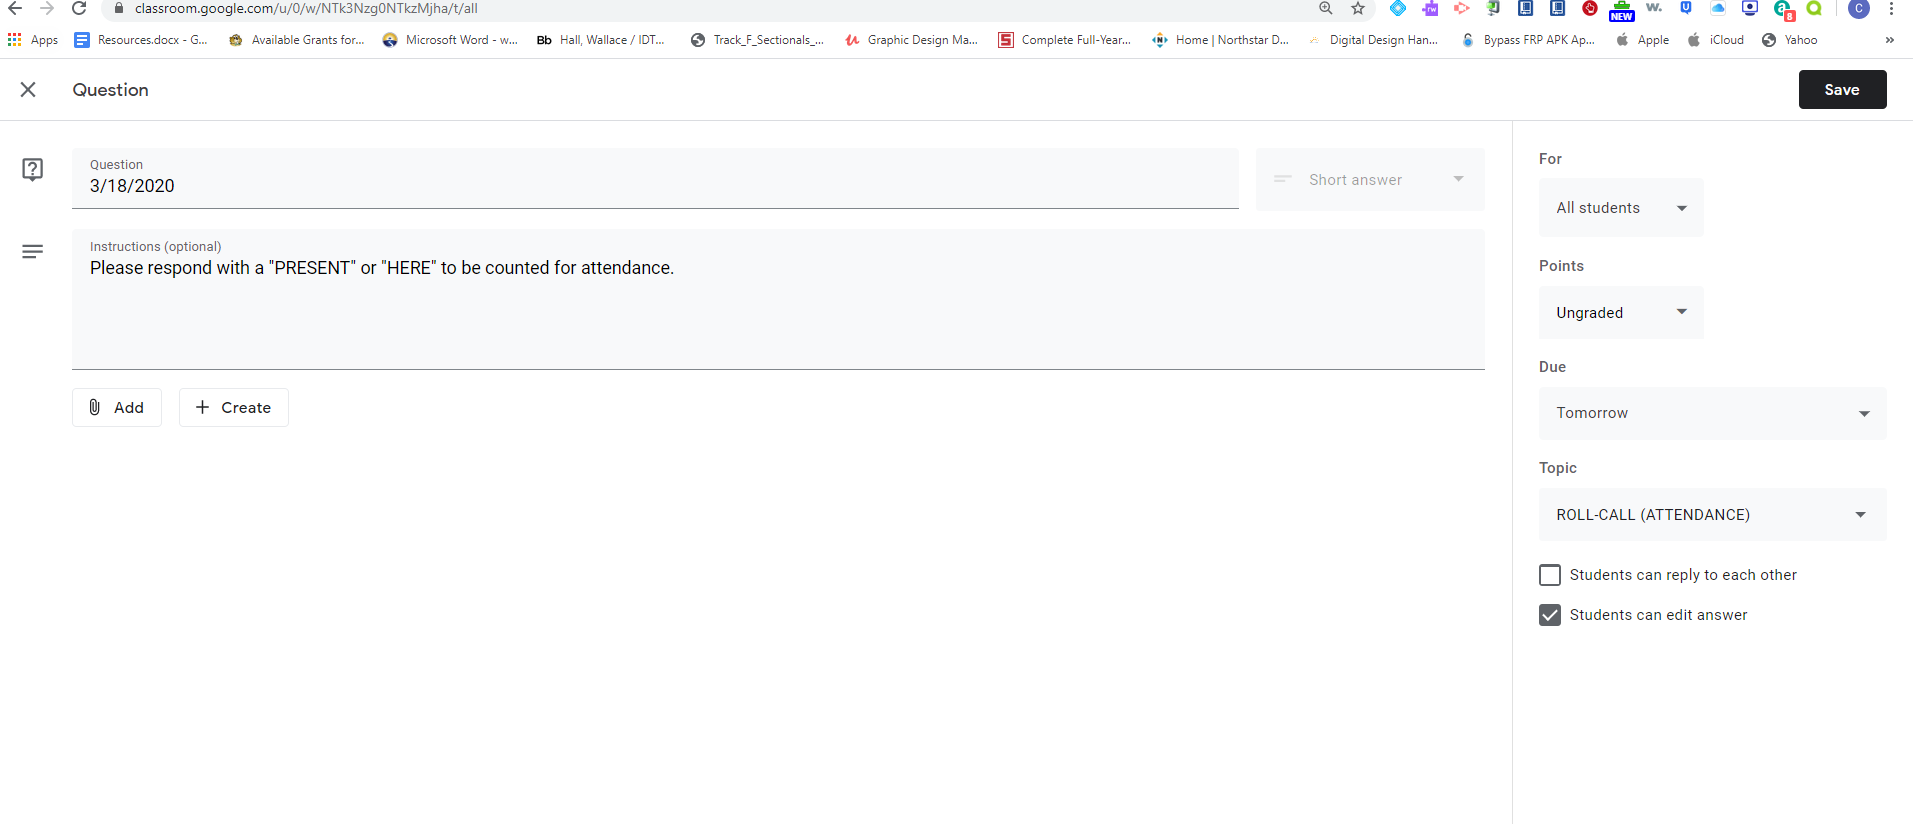Show more bookmarks with the overflow chevron
This screenshot has height=824, width=1913.
tap(1889, 40)
